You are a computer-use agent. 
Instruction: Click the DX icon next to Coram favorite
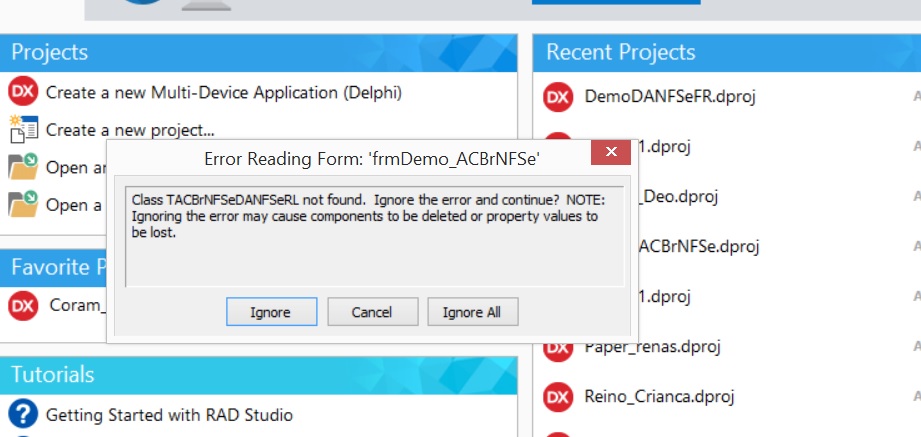click(23, 305)
